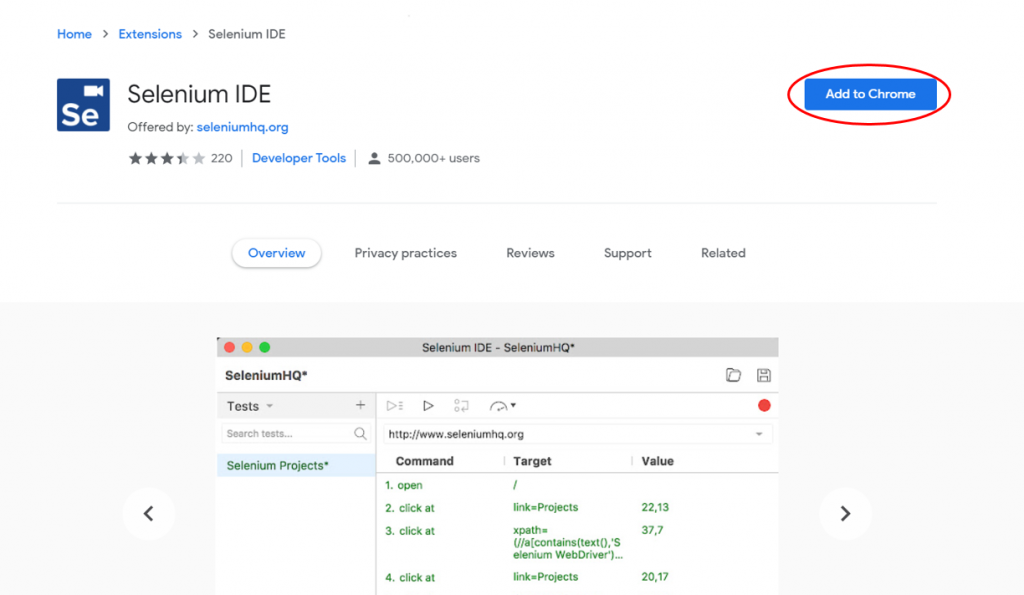Click the users person icon
1024x595 pixels.
coord(374,158)
